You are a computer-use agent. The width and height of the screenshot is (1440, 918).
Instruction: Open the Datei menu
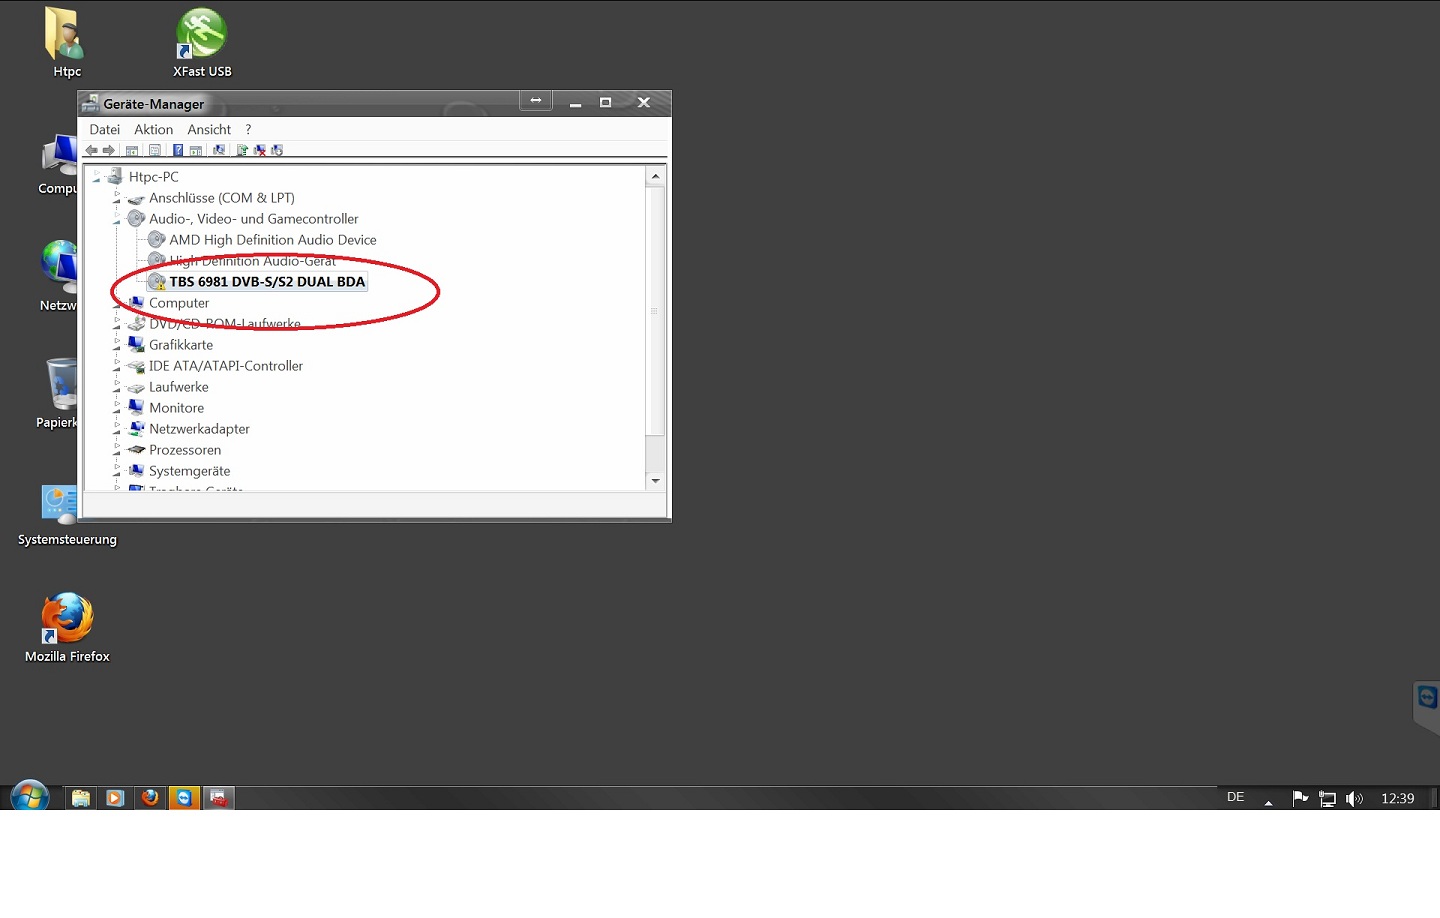[104, 129]
